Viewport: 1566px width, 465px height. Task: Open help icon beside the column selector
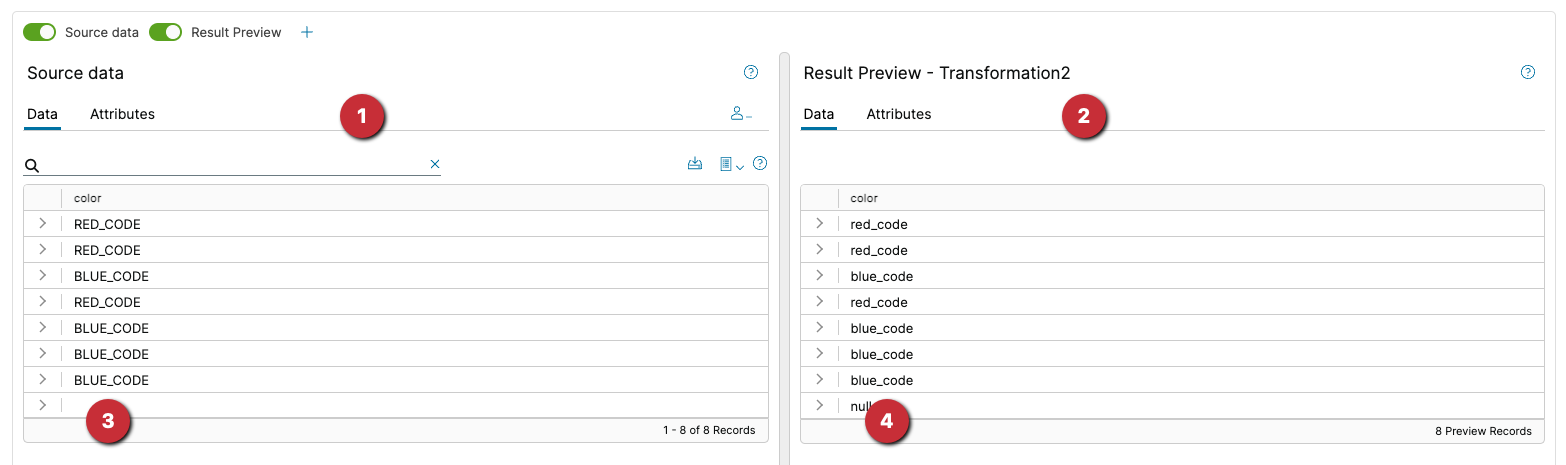coord(760,163)
